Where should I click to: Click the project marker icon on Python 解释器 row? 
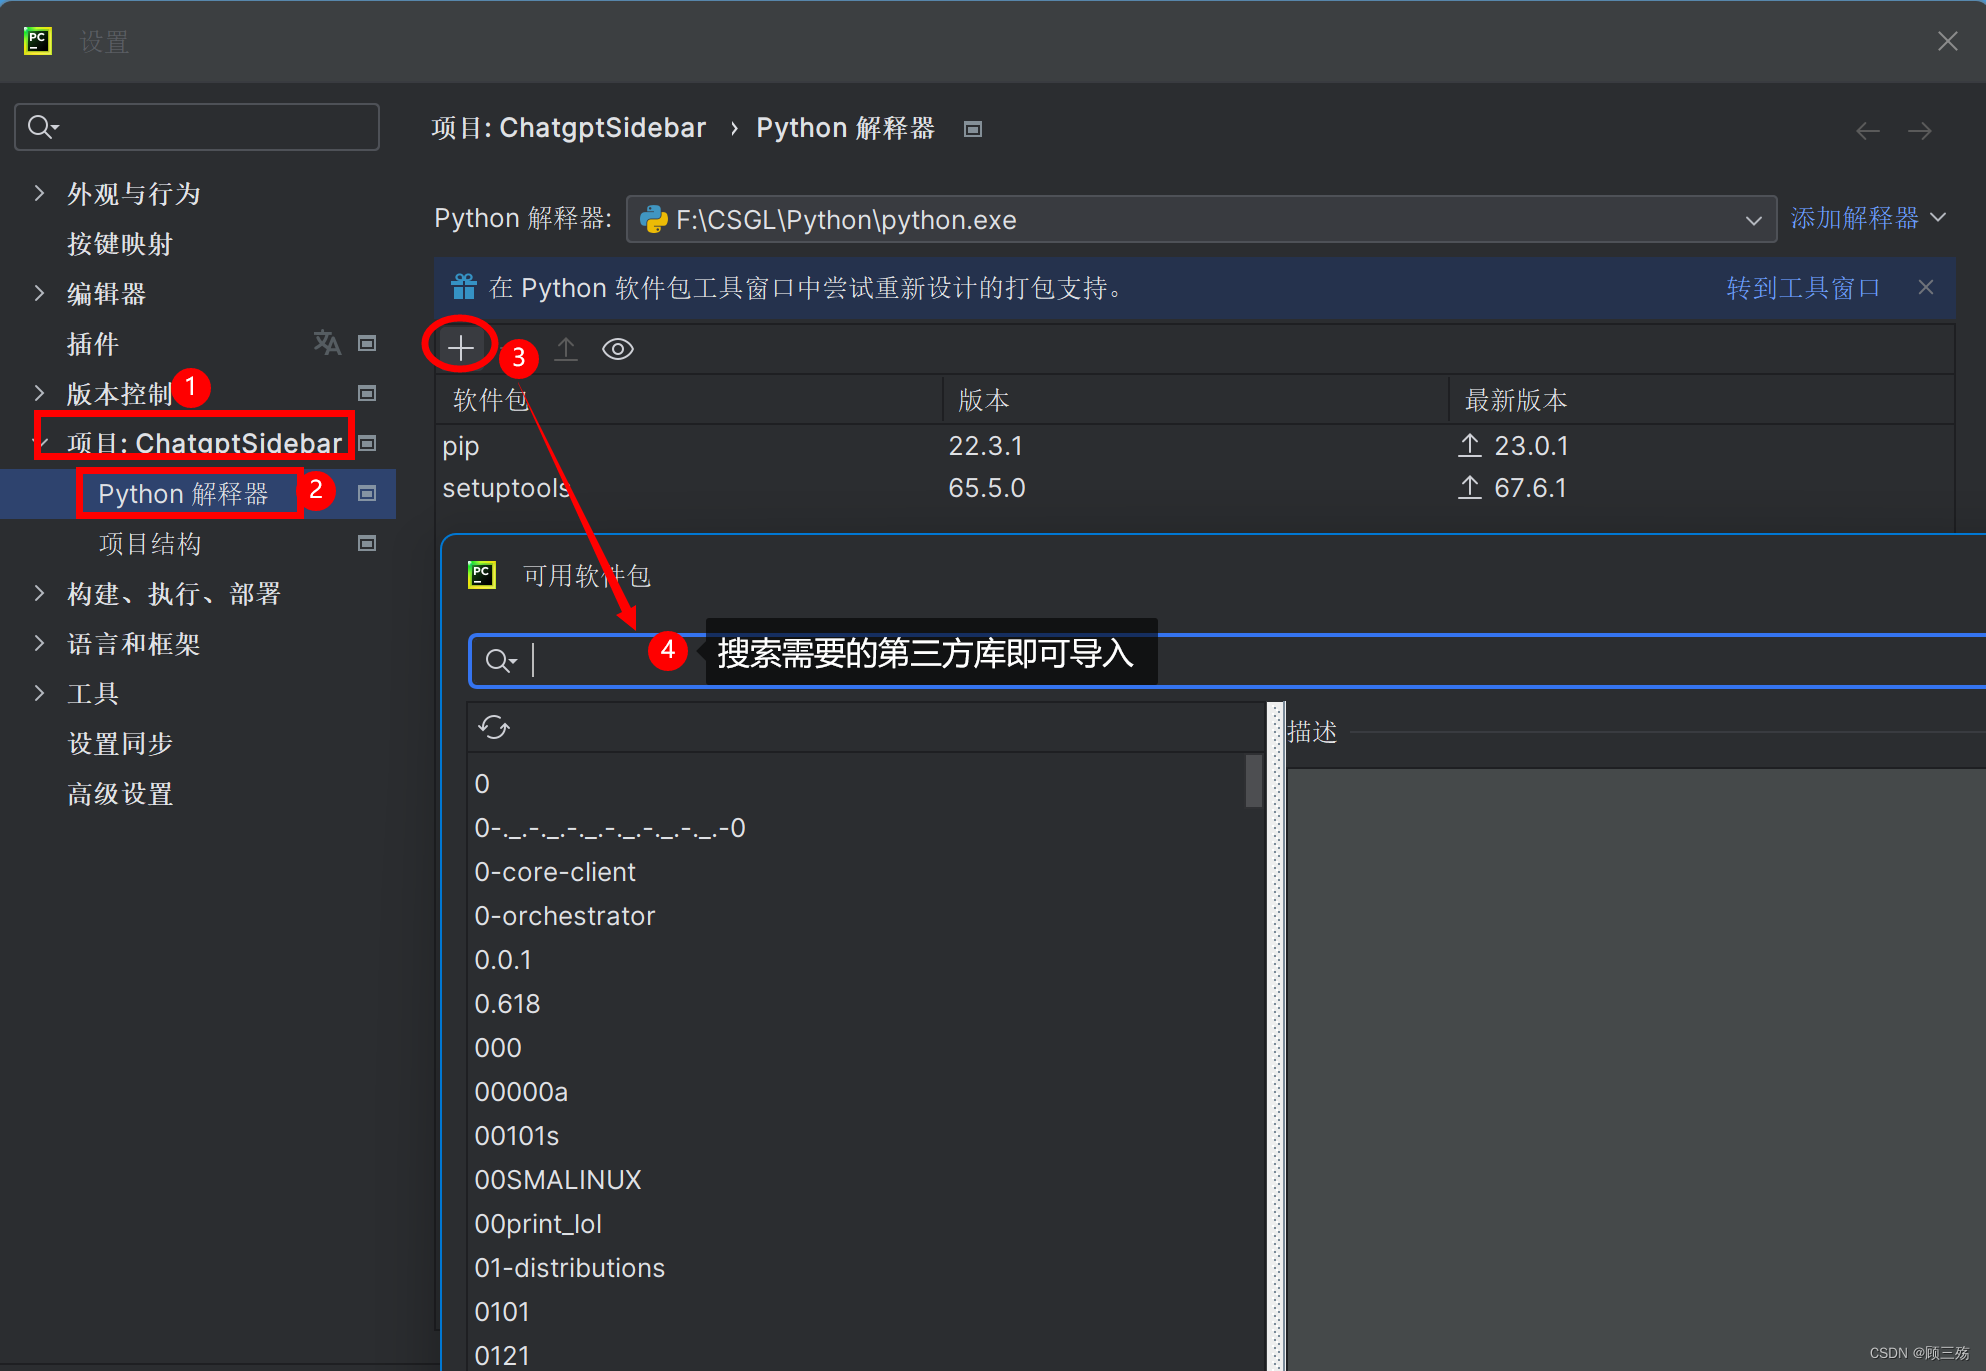click(x=367, y=493)
